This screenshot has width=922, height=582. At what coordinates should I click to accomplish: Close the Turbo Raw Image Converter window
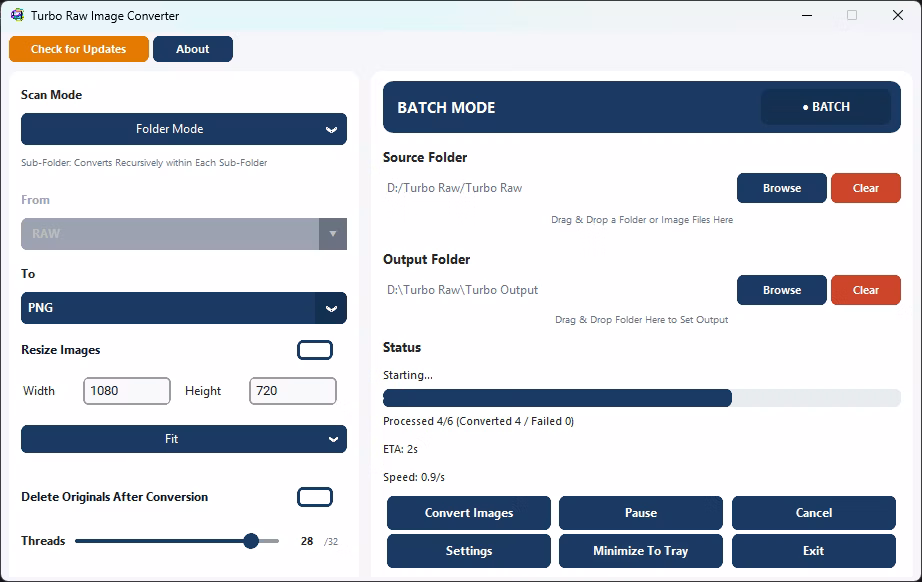tap(898, 15)
